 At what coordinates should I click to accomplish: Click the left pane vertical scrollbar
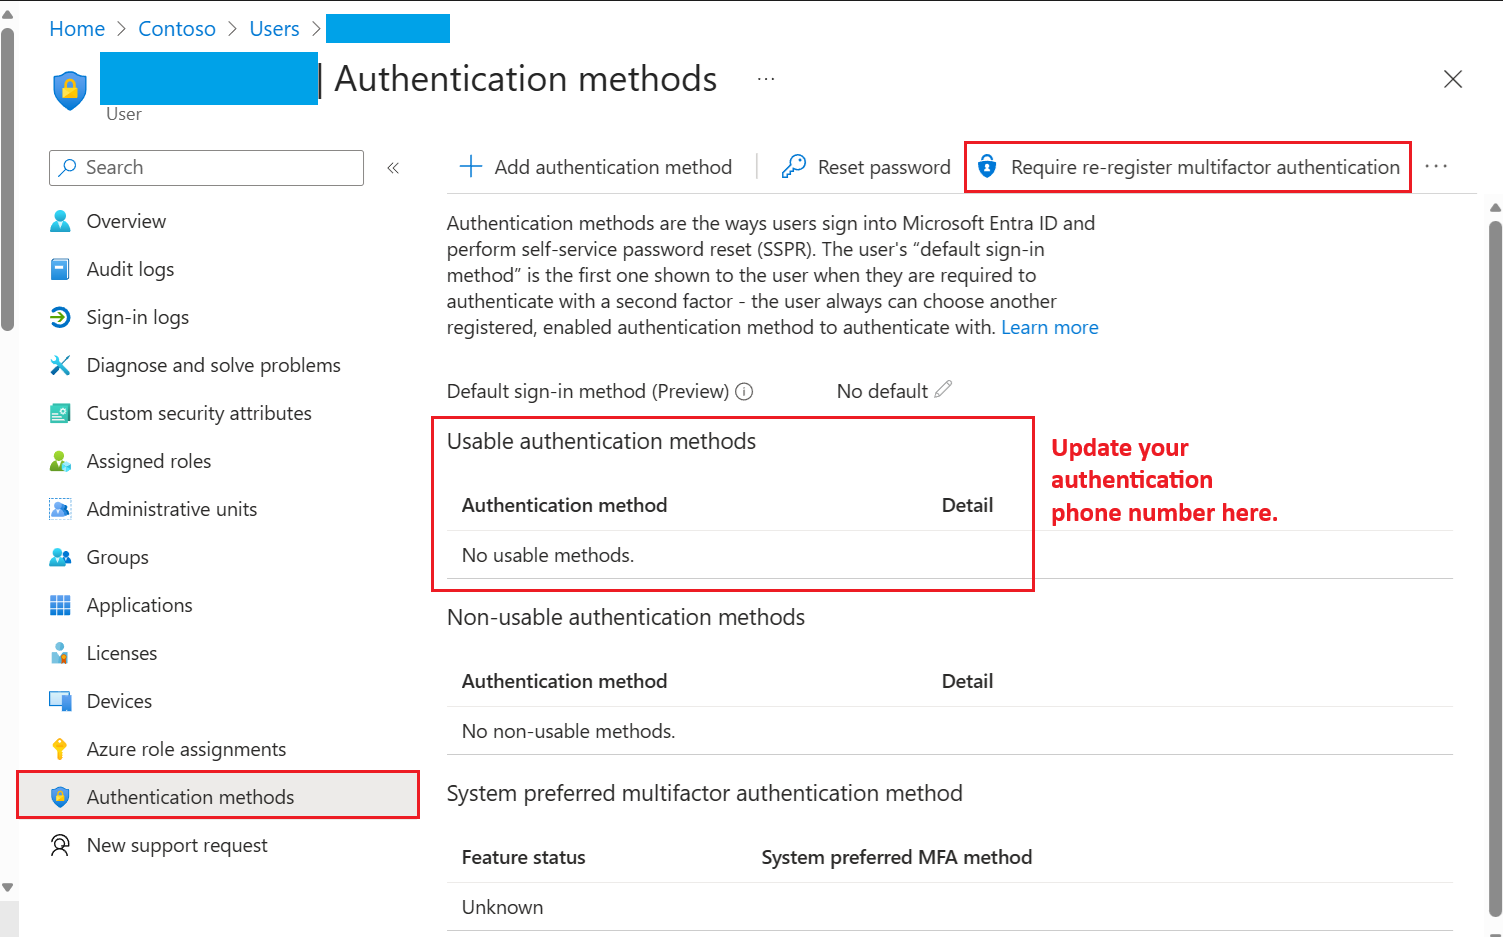[8, 180]
